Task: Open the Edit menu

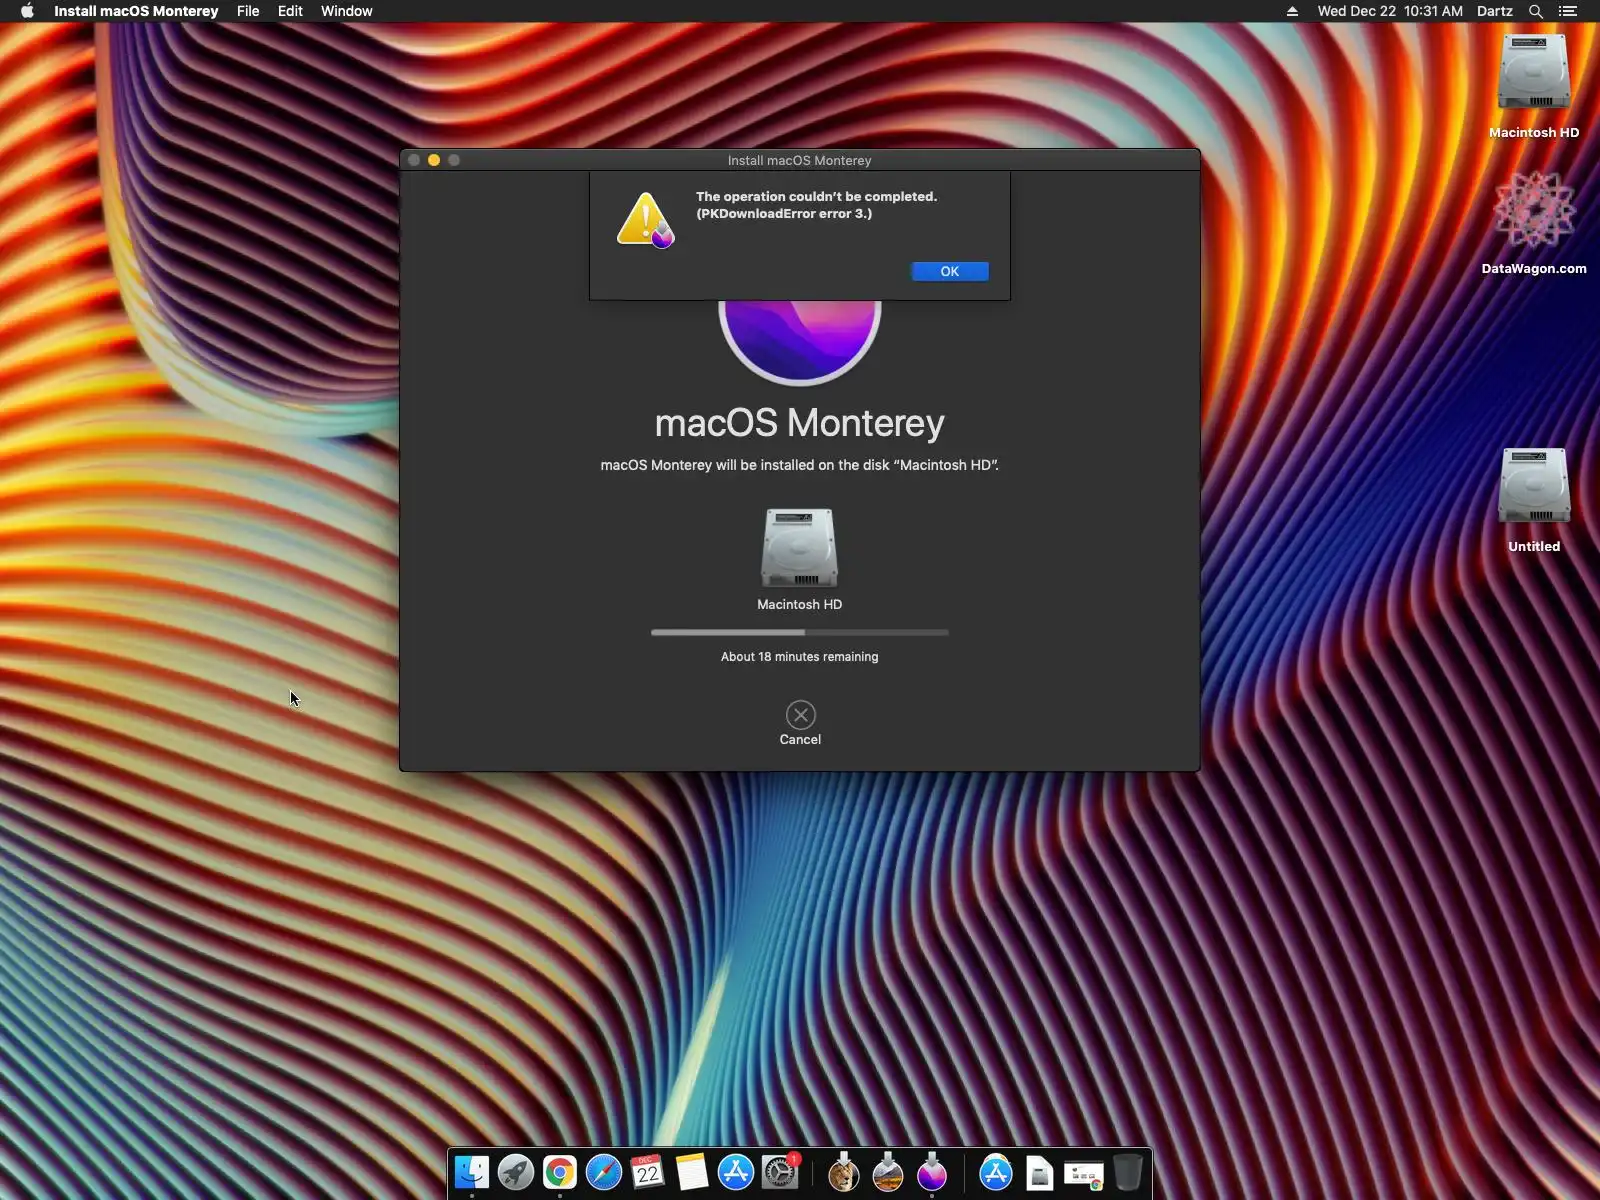Action: click(290, 11)
